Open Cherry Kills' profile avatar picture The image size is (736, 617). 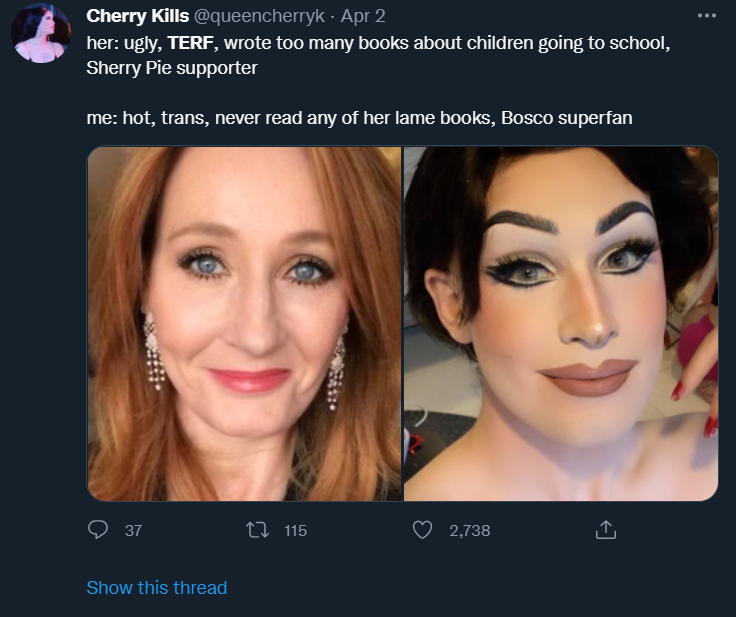point(41,34)
